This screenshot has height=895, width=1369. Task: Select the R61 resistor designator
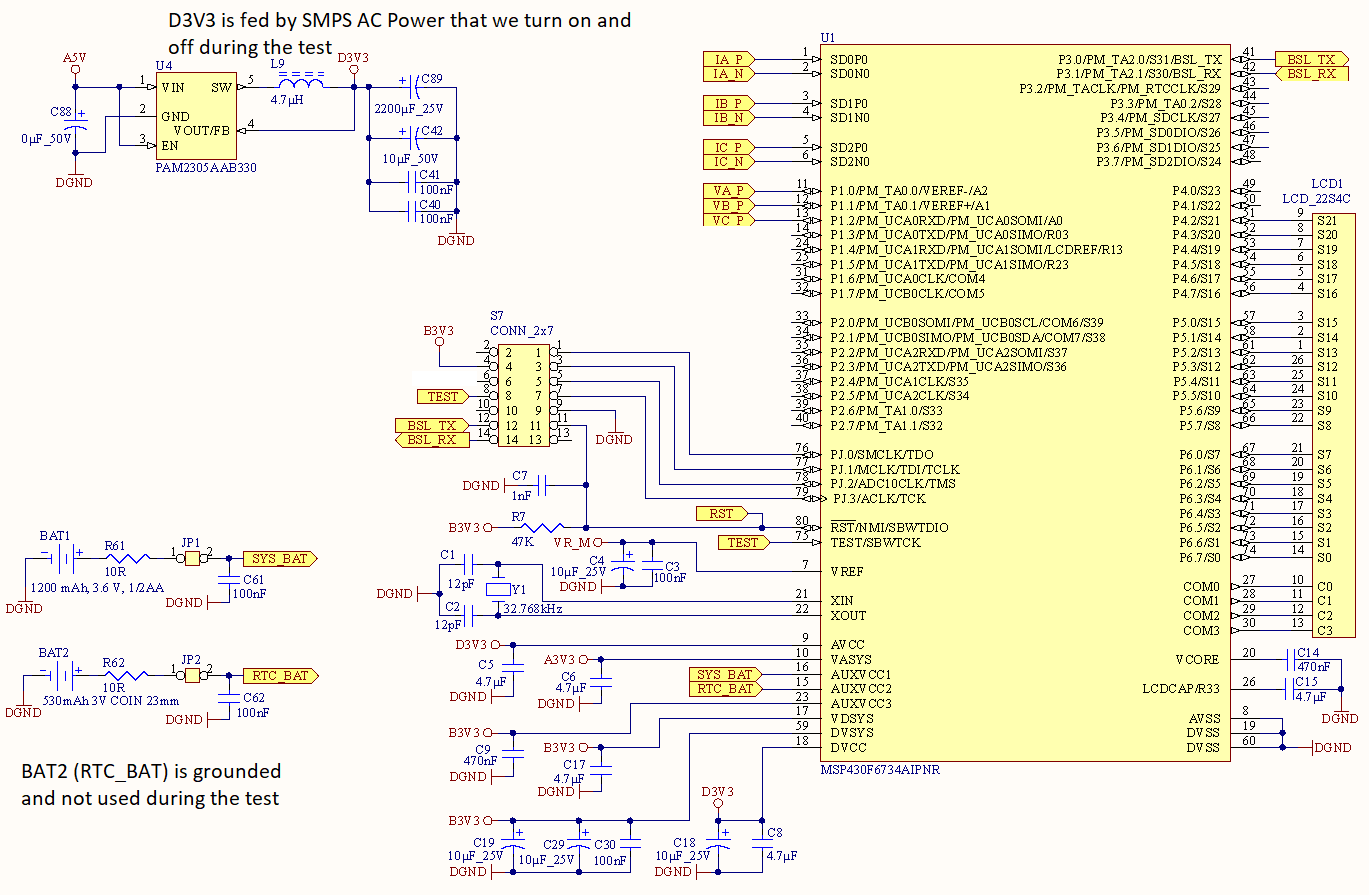(117, 546)
